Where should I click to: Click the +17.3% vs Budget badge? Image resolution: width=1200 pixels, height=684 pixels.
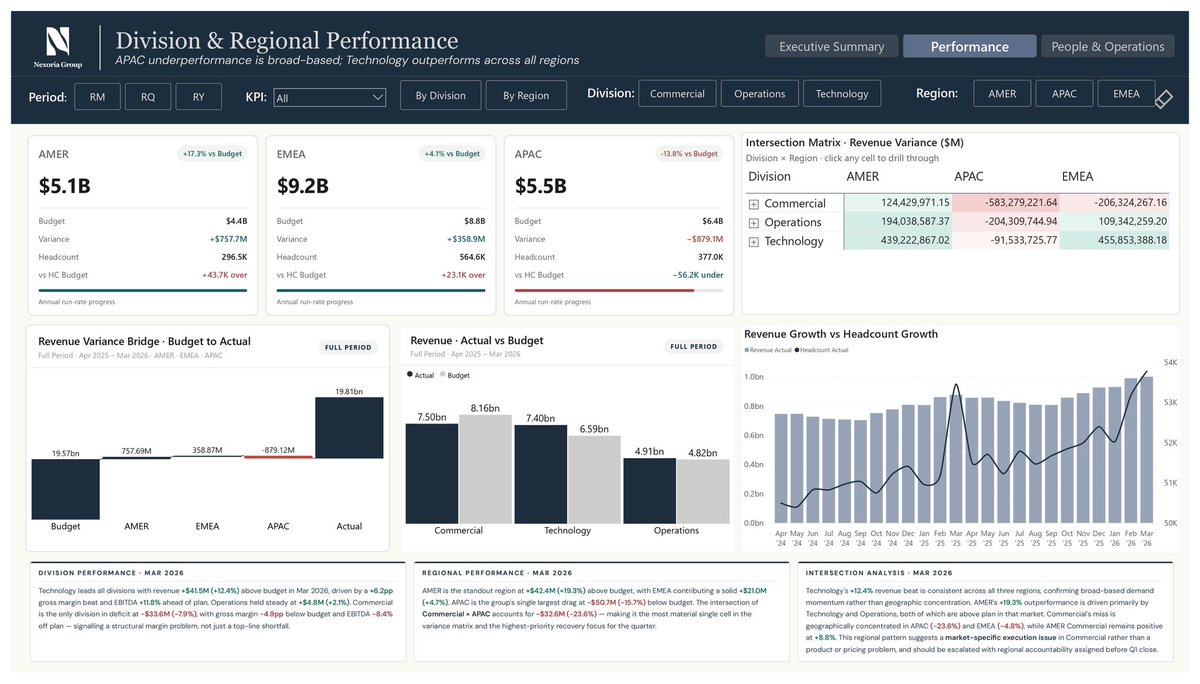tap(213, 154)
